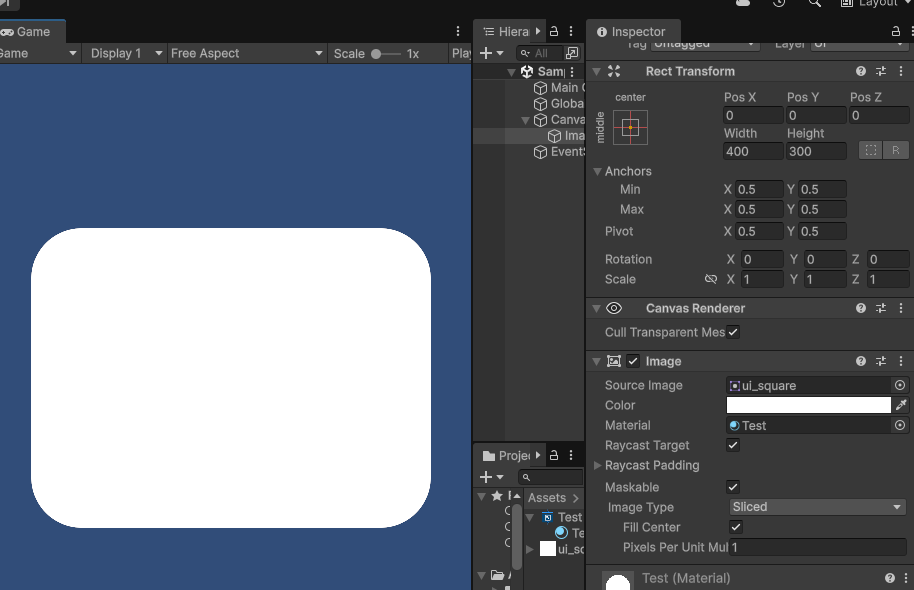The height and width of the screenshot is (590, 914).
Task: Click the Pixels Per Unit Multiplier field
Action: click(817, 547)
